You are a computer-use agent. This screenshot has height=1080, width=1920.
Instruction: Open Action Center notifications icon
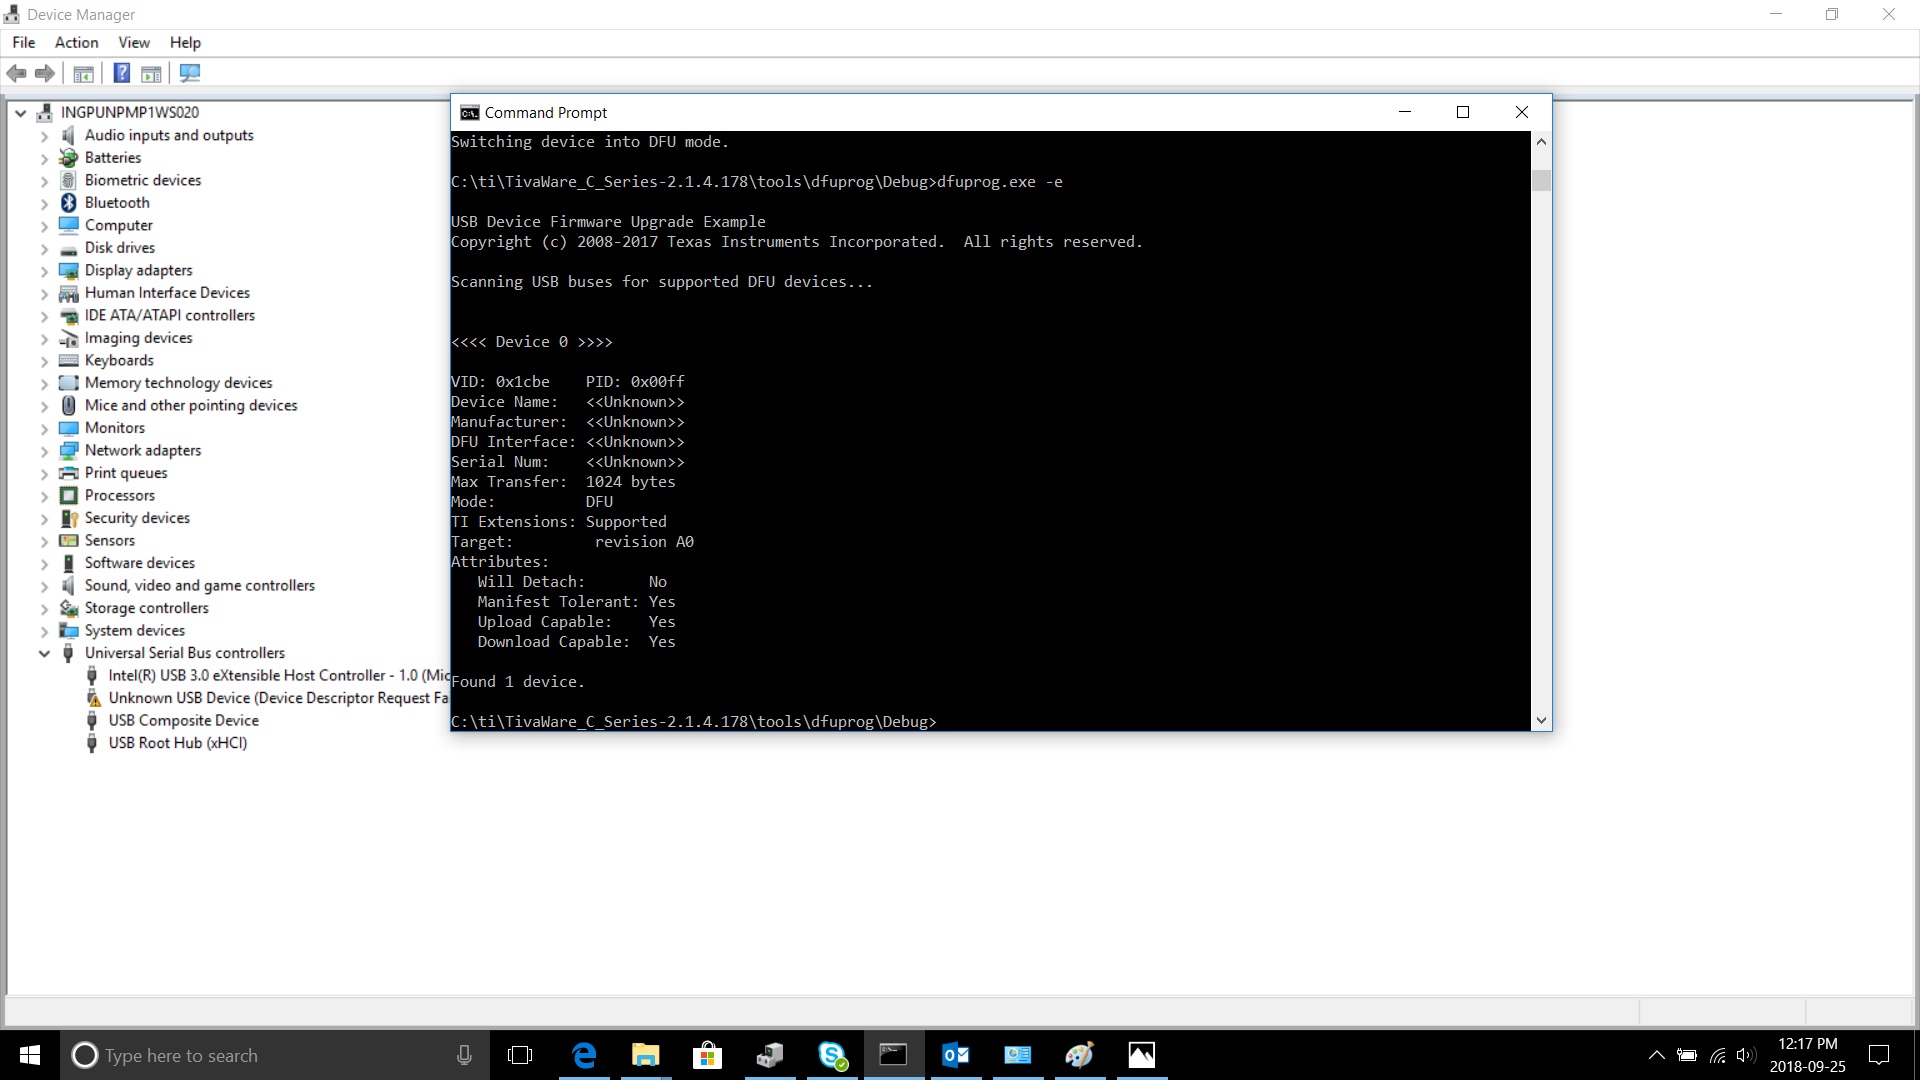click(1880, 1055)
